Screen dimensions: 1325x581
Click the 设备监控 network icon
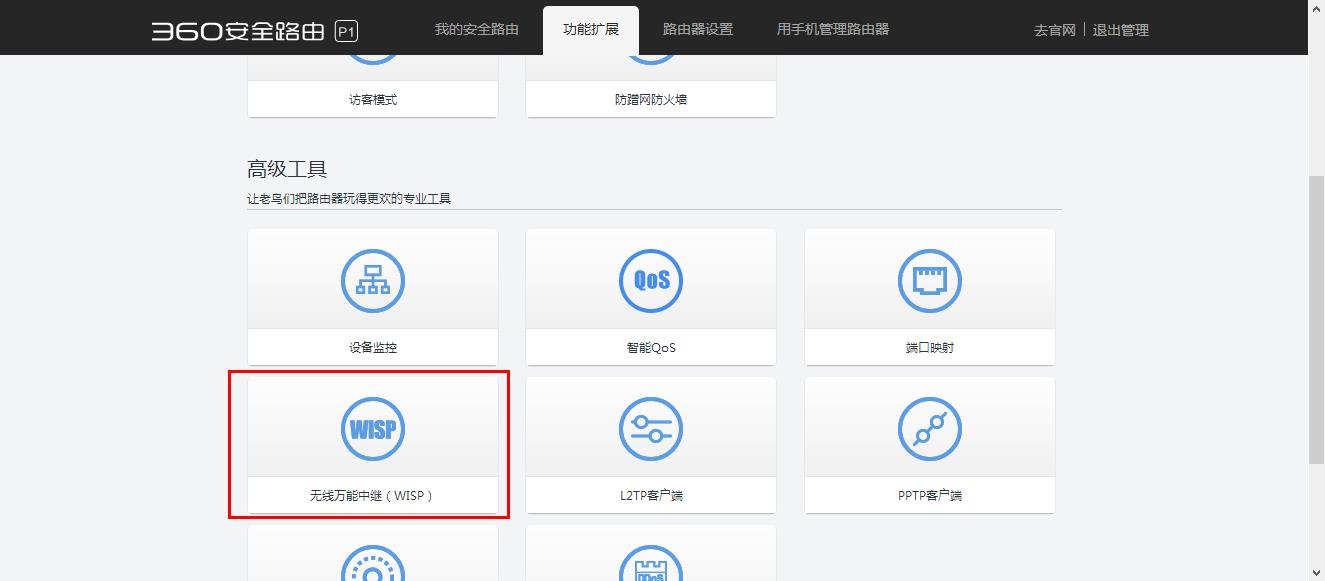tap(372, 281)
